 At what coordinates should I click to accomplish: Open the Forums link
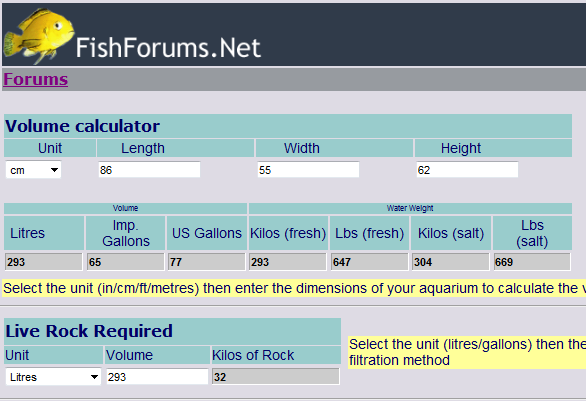36,79
